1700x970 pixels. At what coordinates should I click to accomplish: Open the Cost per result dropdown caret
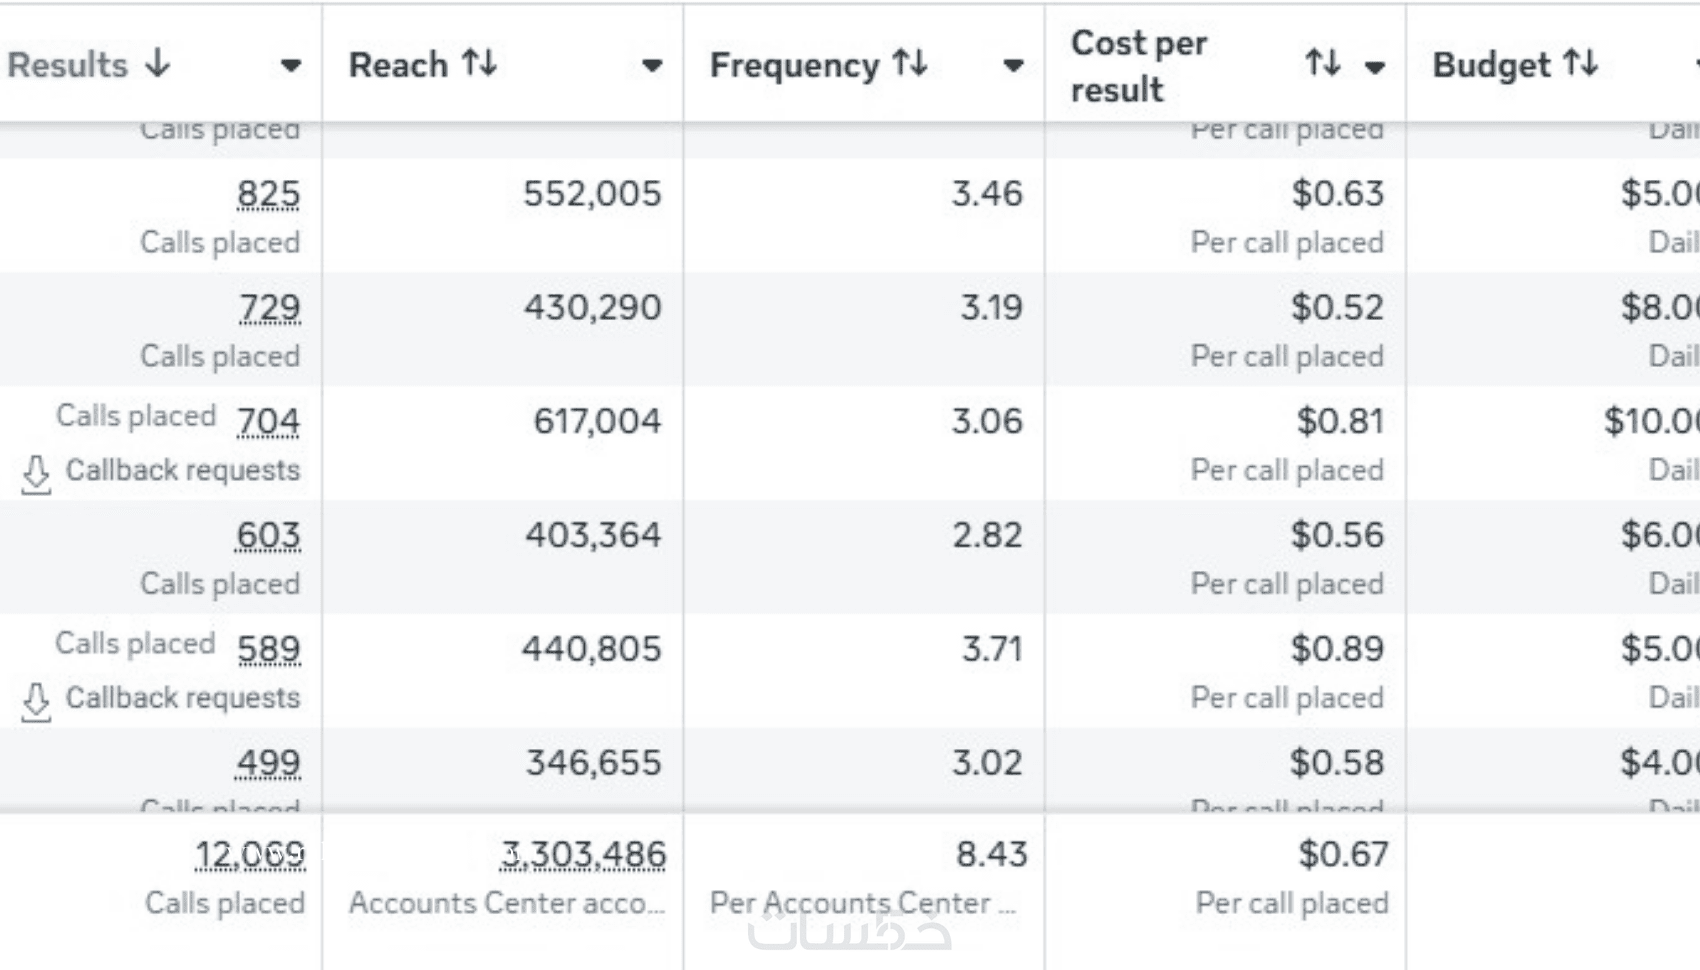coord(1375,67)
